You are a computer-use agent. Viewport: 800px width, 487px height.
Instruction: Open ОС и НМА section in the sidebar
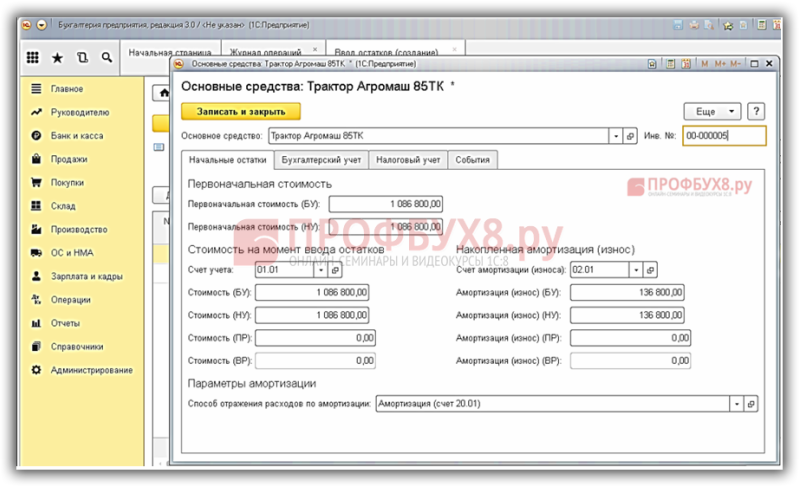click(72, 253)
